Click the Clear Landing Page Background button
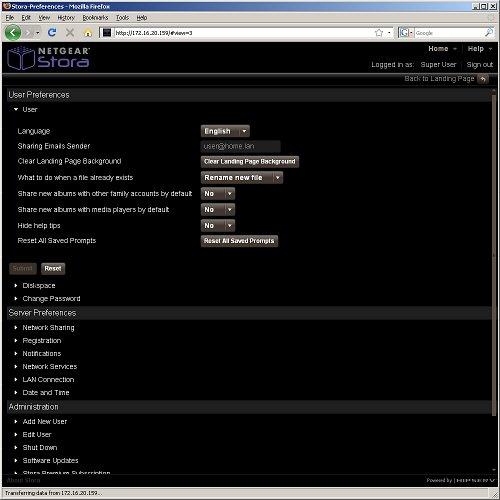 click(x=250, y=161)
